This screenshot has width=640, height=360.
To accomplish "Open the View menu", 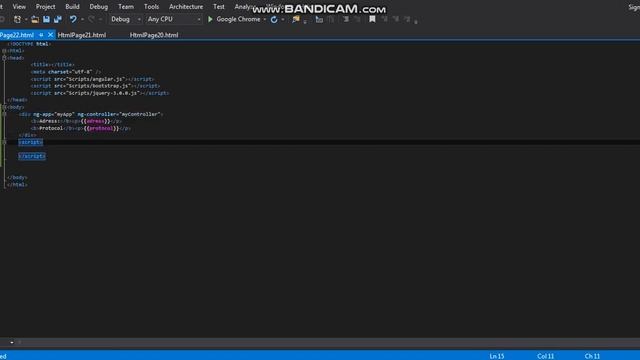I will [x=19, y=7].
